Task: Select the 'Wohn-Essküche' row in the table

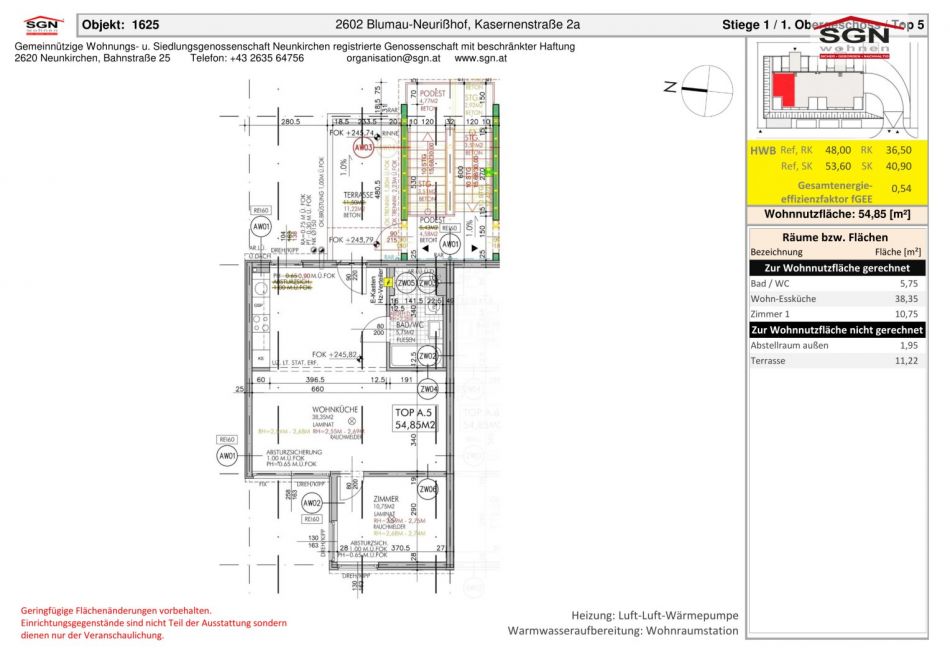Action: pyautogui.click(x=835, y=298)
